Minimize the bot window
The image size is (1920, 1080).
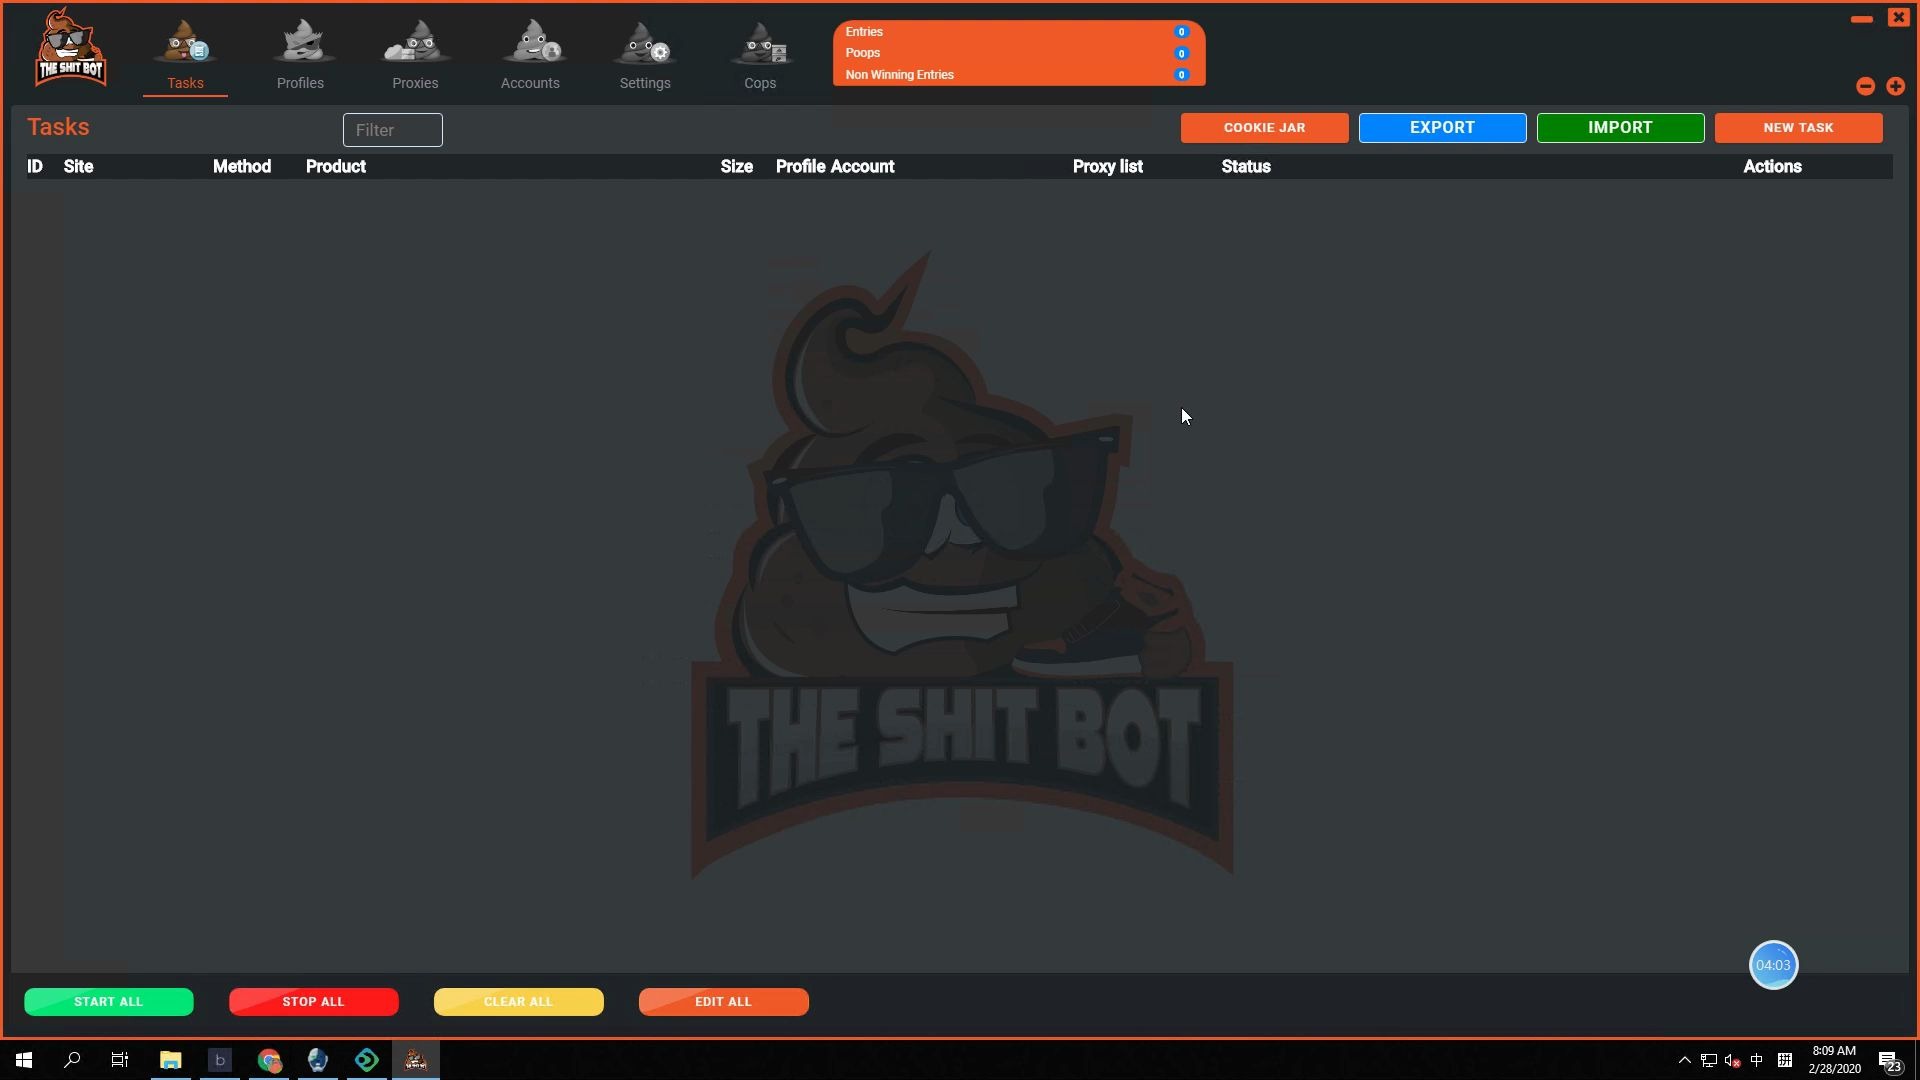pos(1862,19)
